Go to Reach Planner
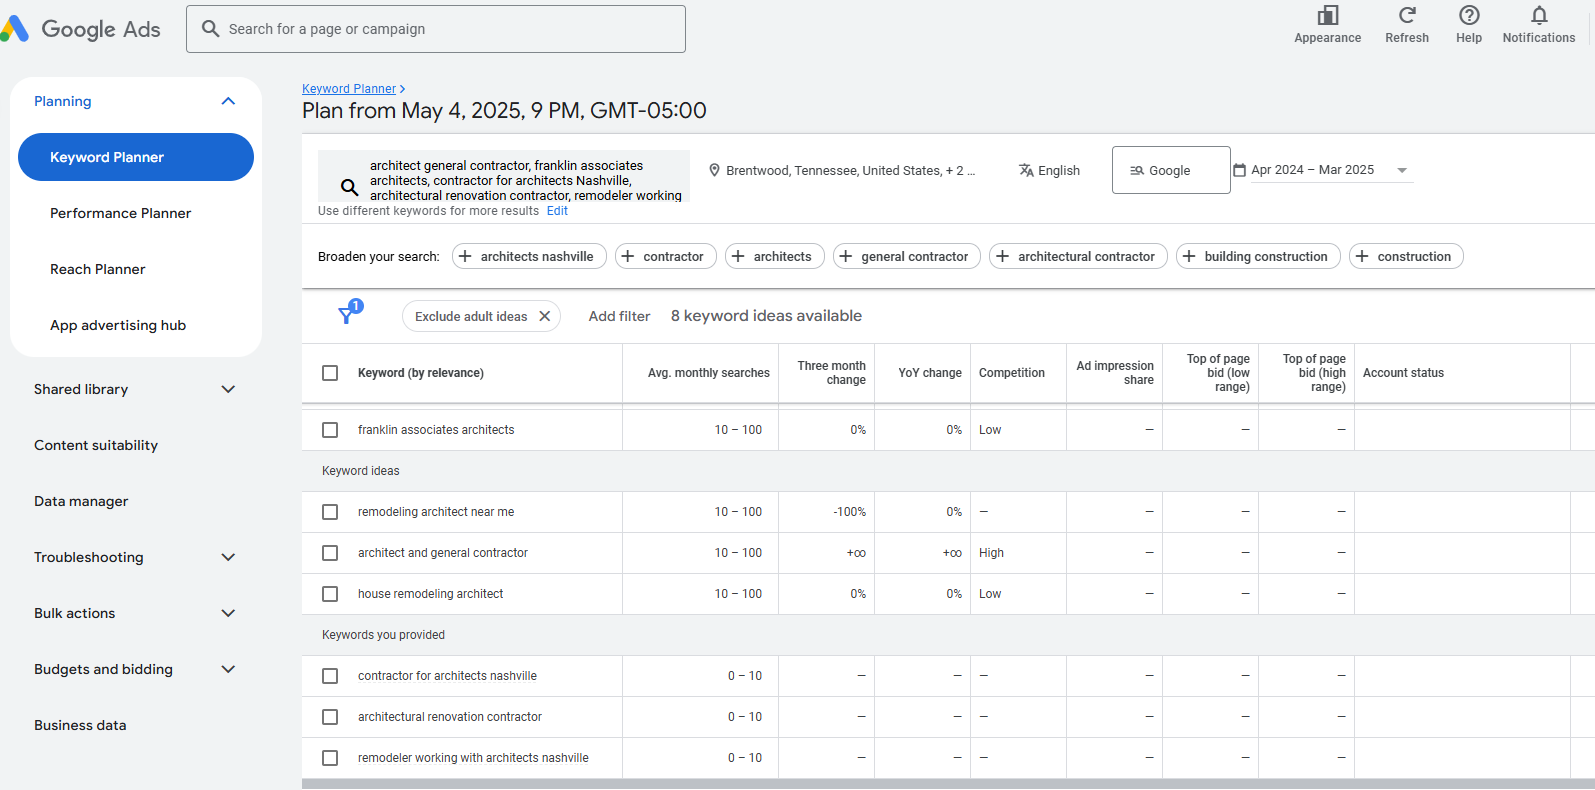Image resolution: width=1595 pixels, height=790 pixels. click(98, 269)
